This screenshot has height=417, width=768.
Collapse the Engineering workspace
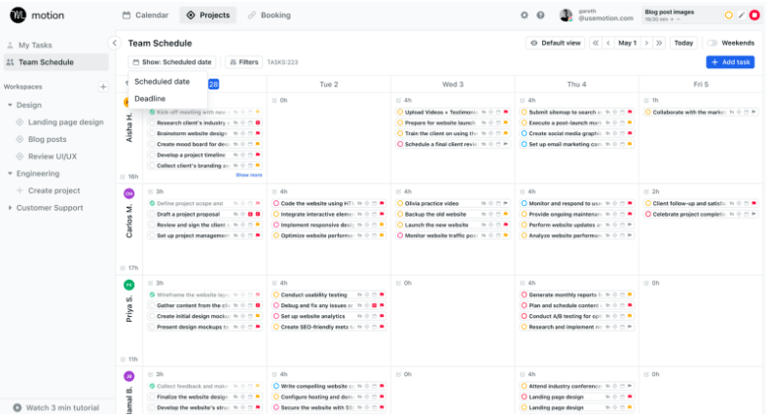pyautogui.click(x=10, y=173)
